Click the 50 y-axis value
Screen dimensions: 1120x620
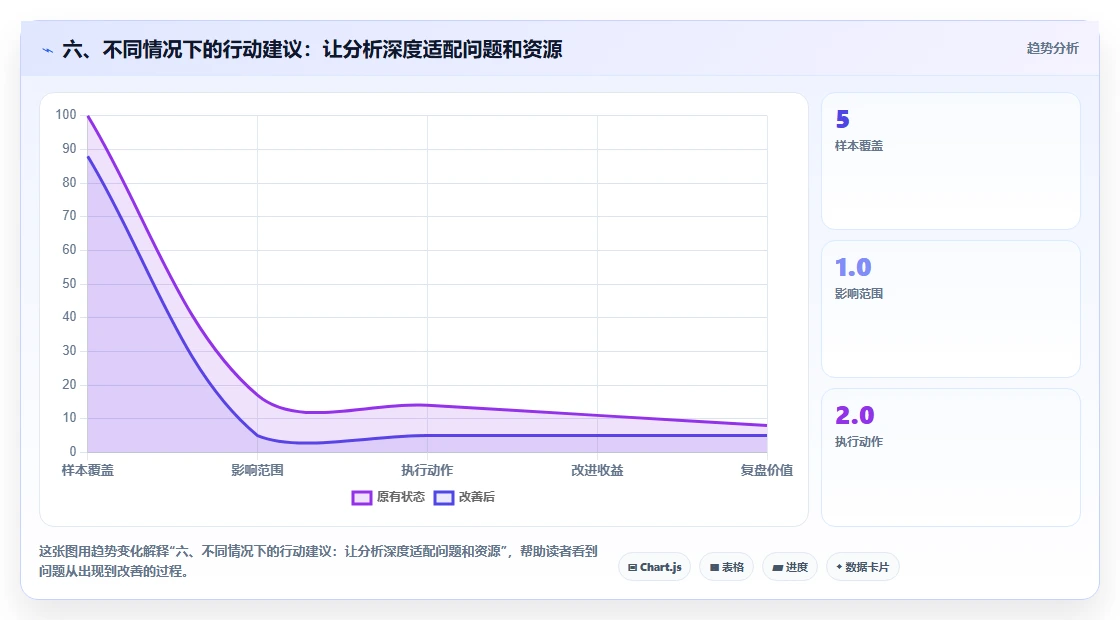pyautogui.click(x=69, y=284)
